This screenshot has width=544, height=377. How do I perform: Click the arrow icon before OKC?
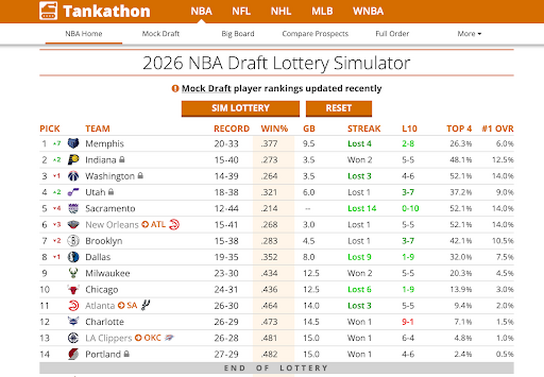pyautogui.click(x=138, y=337)
